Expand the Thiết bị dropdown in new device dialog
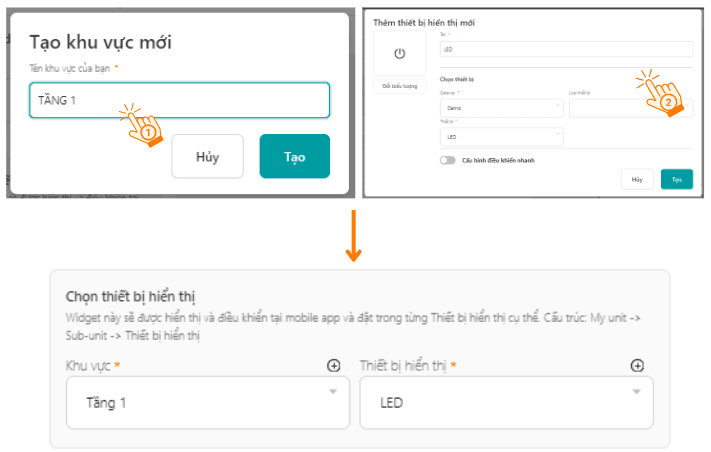 tap(501, 137)
